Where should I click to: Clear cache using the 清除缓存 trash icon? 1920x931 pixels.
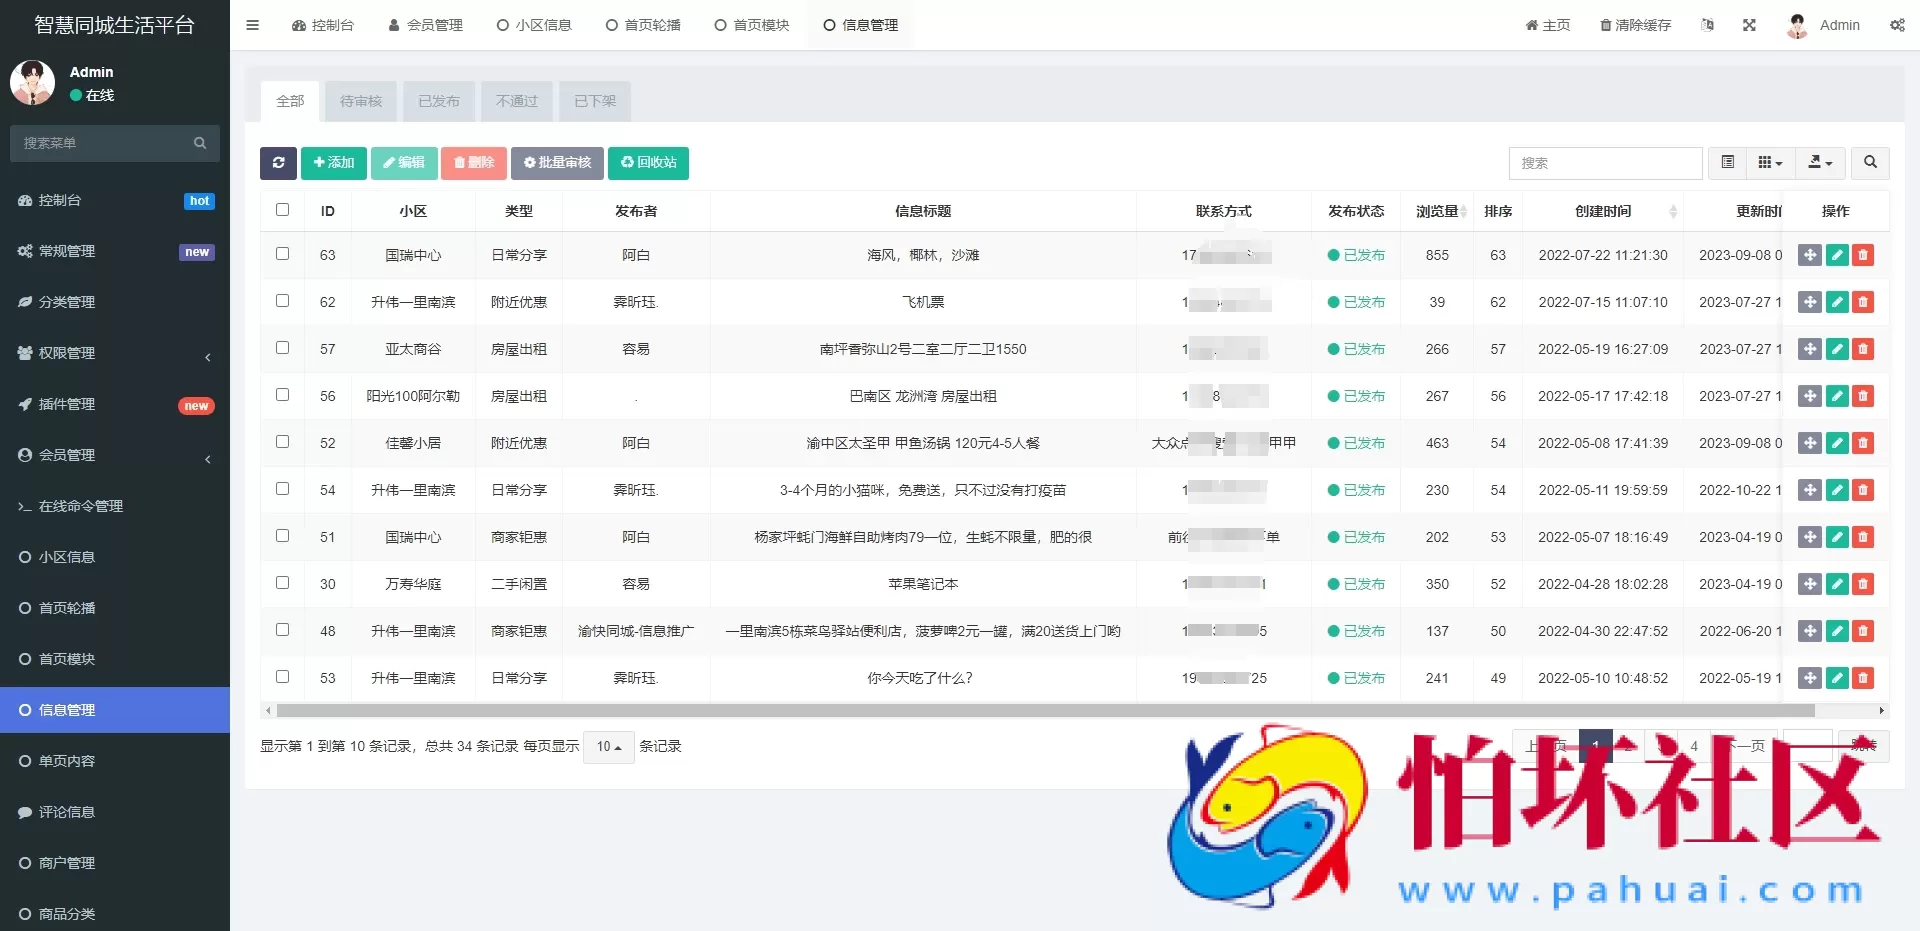click(x=1634, y=25)
